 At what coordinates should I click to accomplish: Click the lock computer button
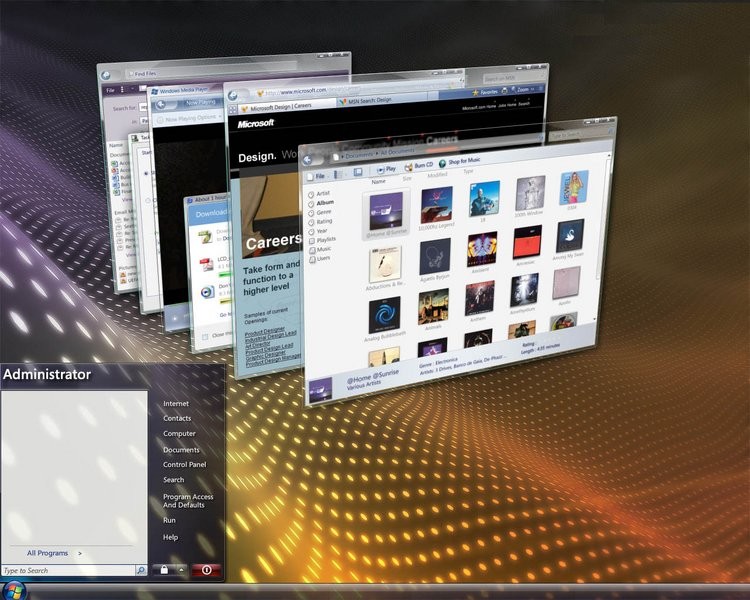(163, 570)
